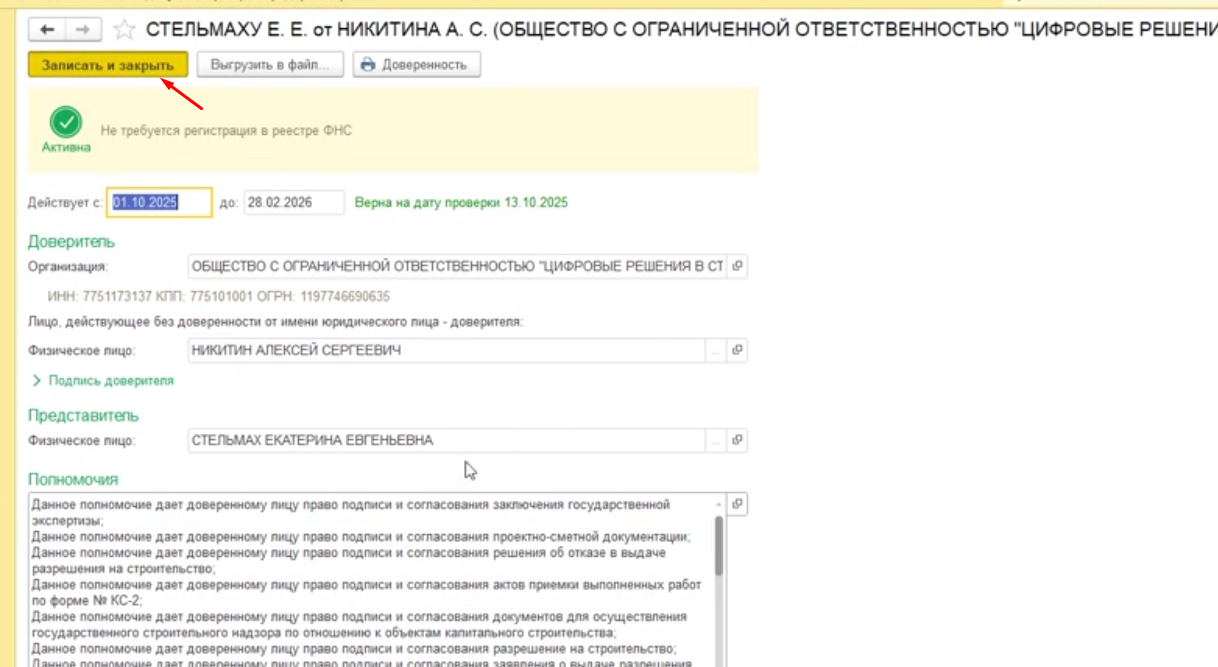Click the до date field 28.02.2026
1218x667 pixels.
tap(293, 203)
